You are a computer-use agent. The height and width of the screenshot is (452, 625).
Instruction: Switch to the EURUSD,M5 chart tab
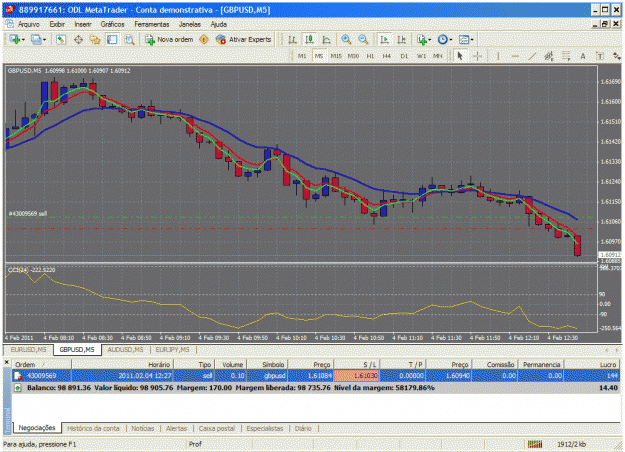28,350
